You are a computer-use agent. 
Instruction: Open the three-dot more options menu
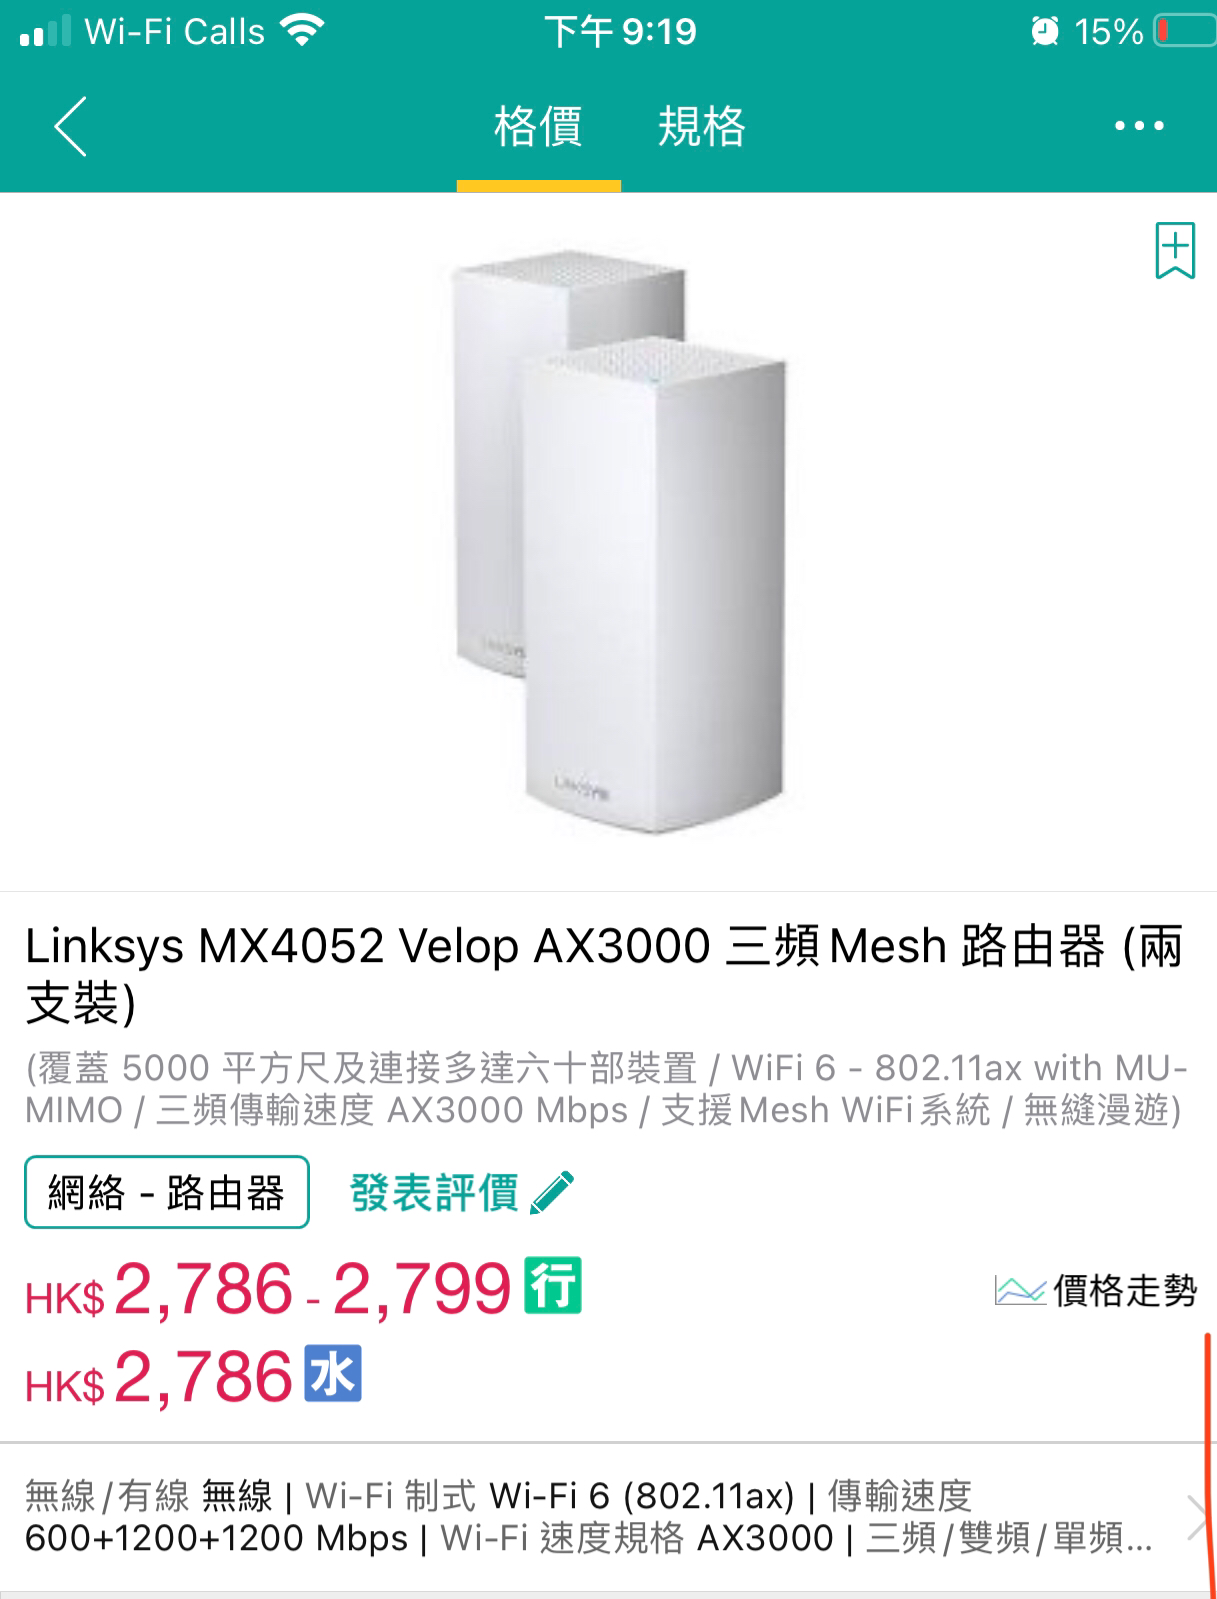[x=1139, y=126]
